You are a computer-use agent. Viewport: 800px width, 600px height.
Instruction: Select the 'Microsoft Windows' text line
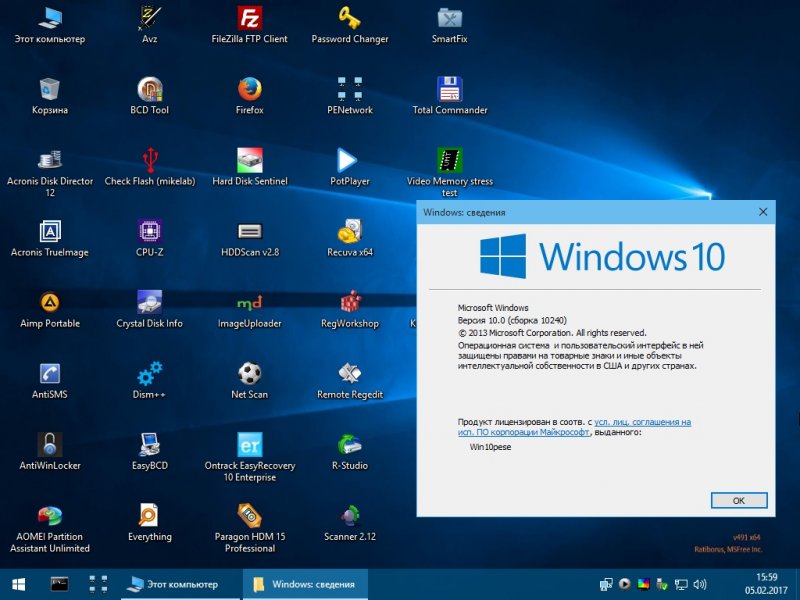(x=493, y=308)
